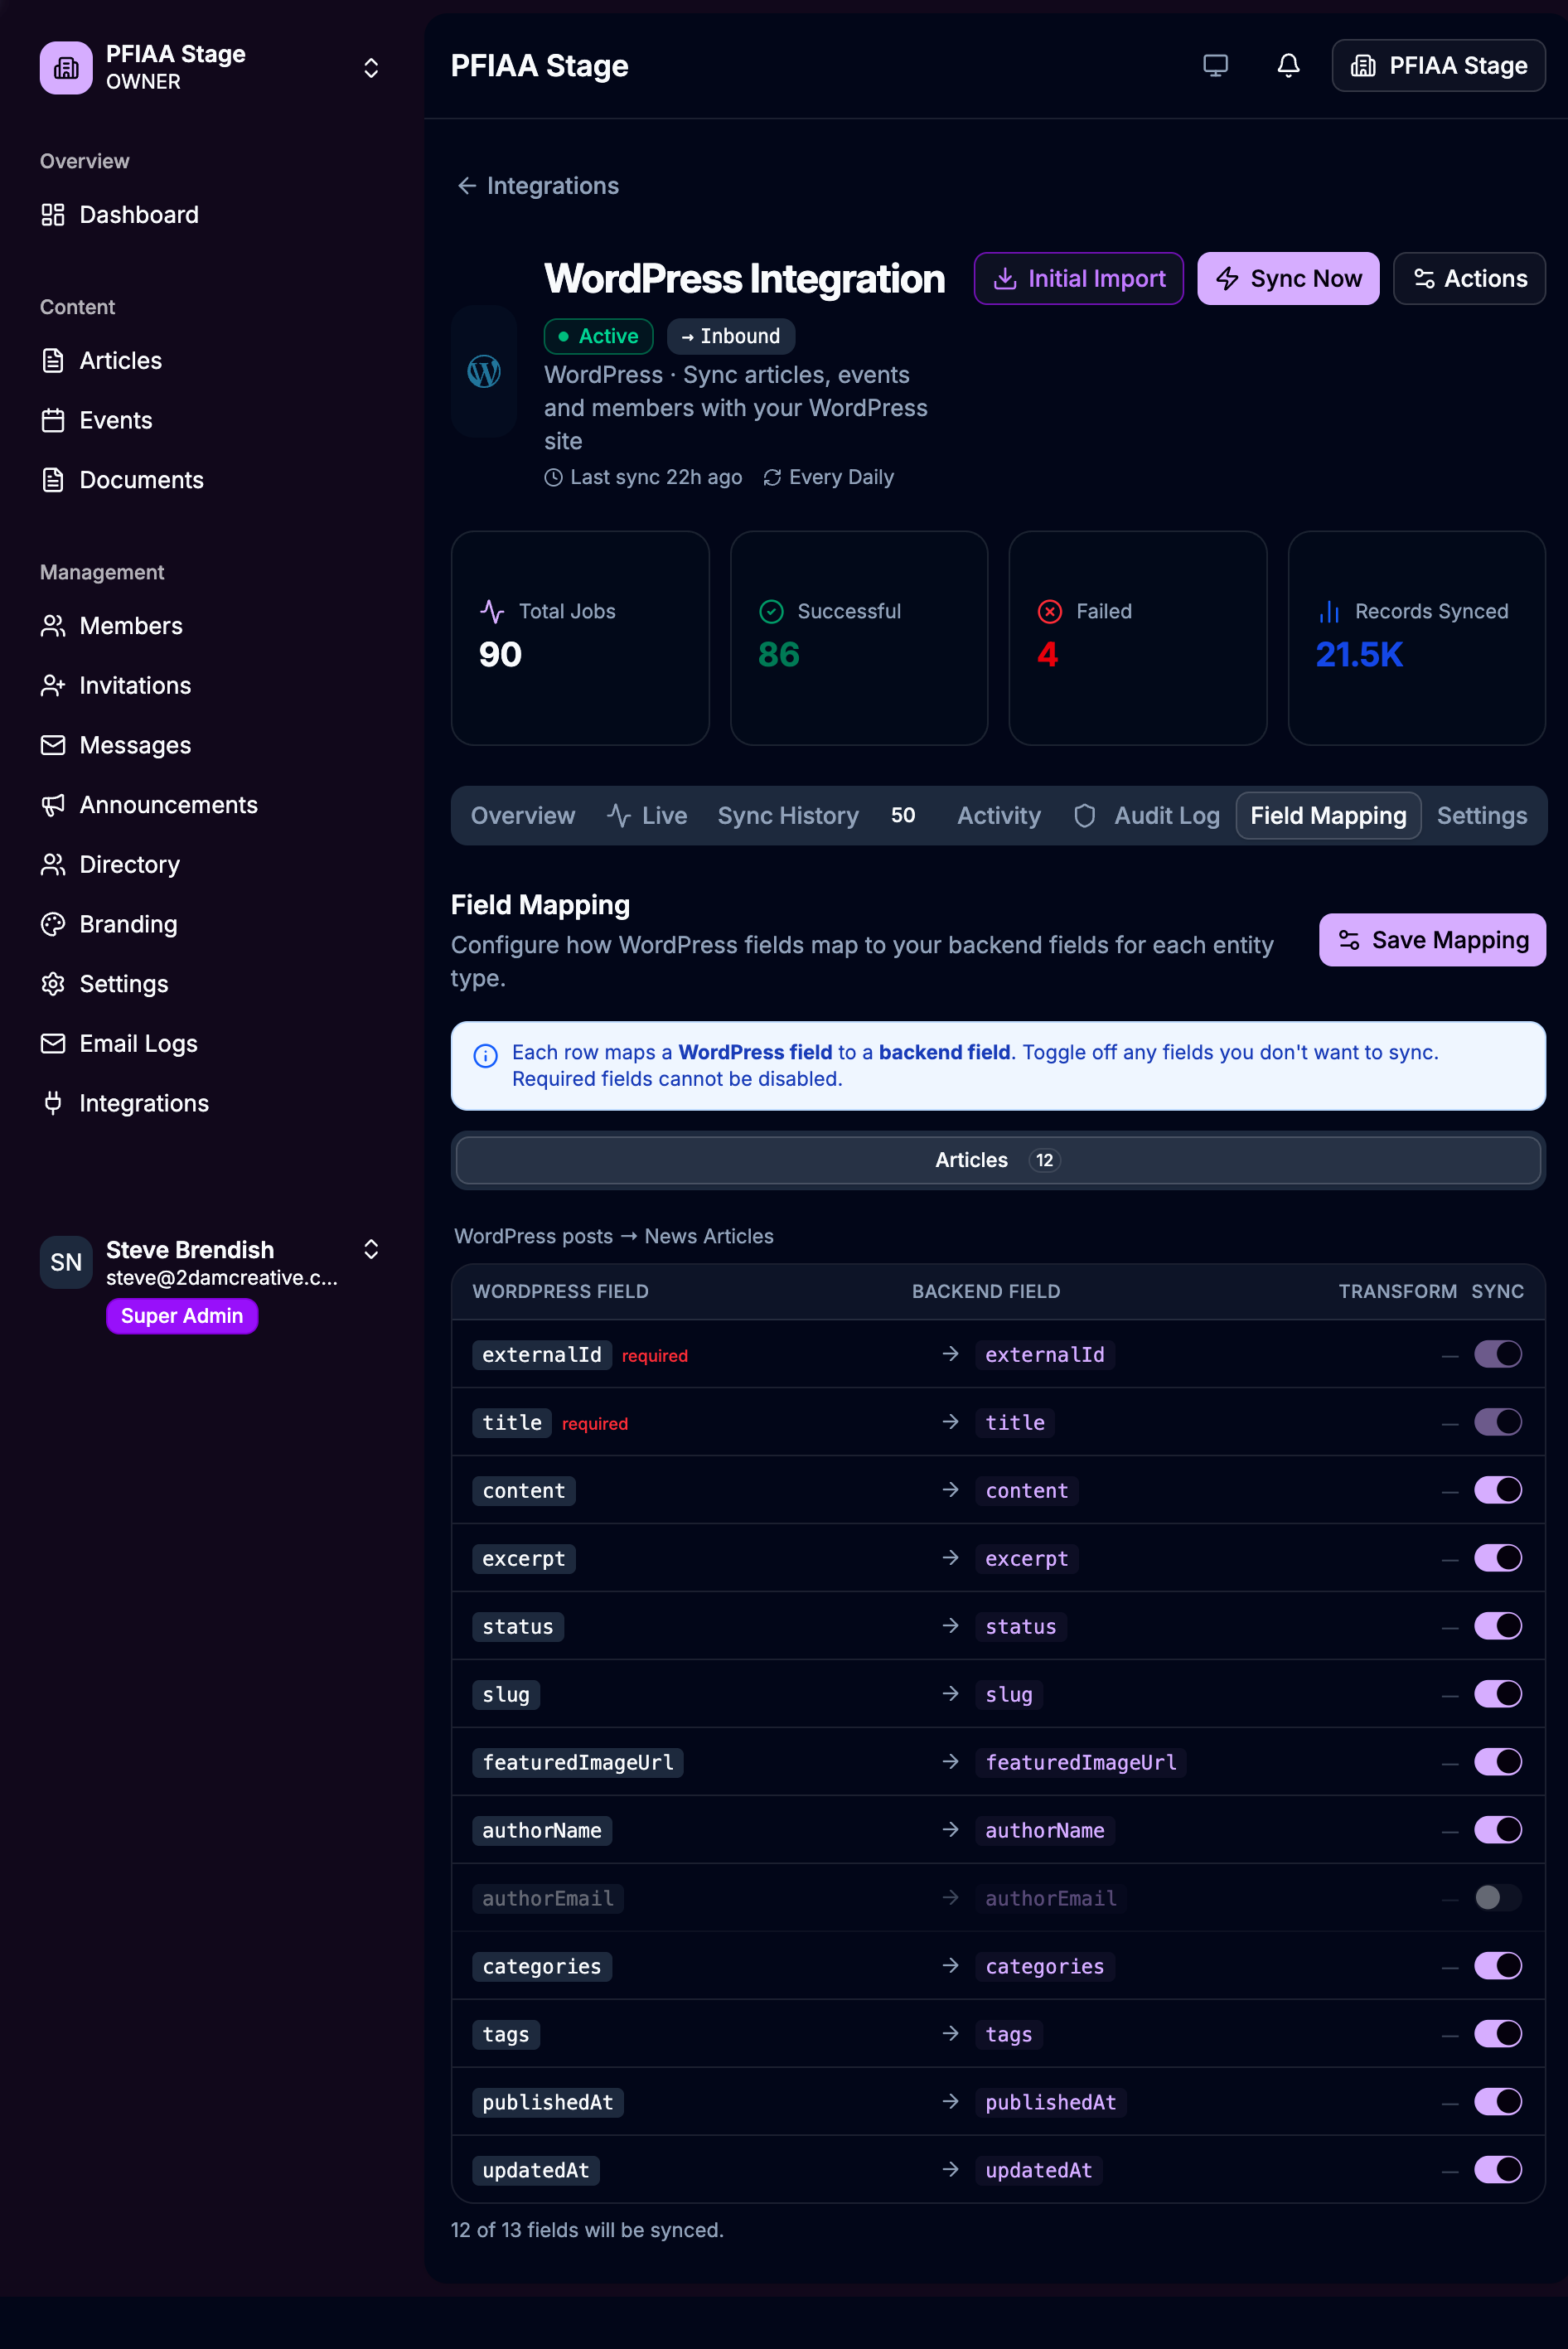Click the WordPress logo icon
Image resolution: width=1568 pixels, height=2349 pixels.
[484, 372]
